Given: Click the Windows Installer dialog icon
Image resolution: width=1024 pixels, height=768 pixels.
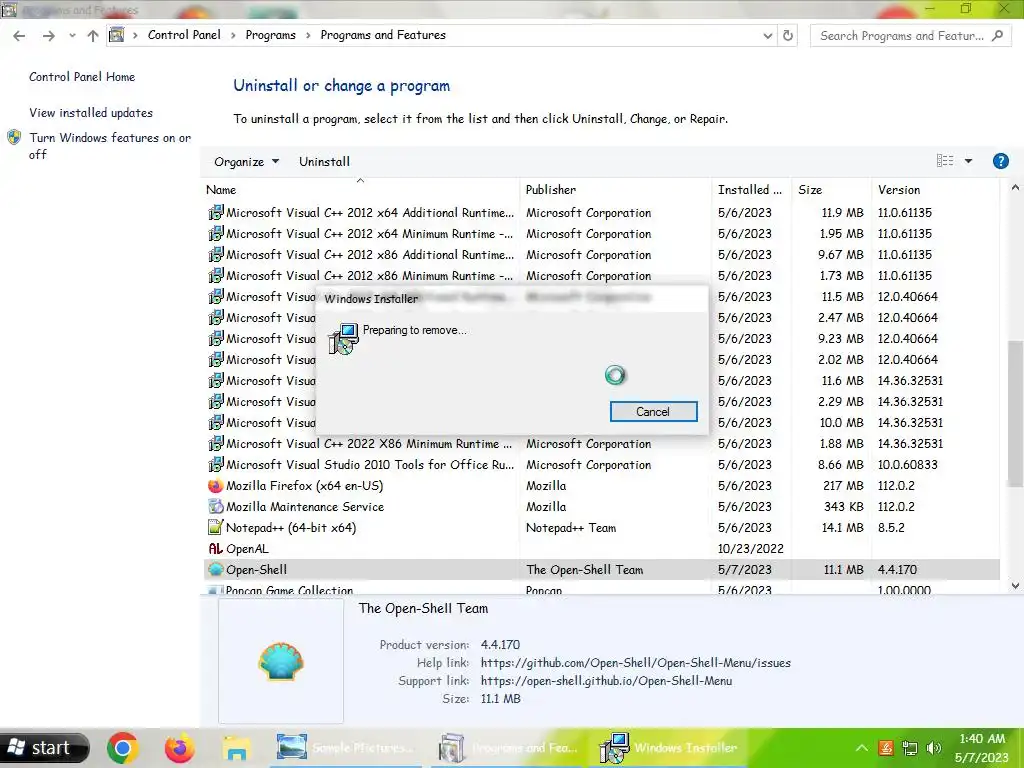Looking at the screenshot, I should point(344,338).
